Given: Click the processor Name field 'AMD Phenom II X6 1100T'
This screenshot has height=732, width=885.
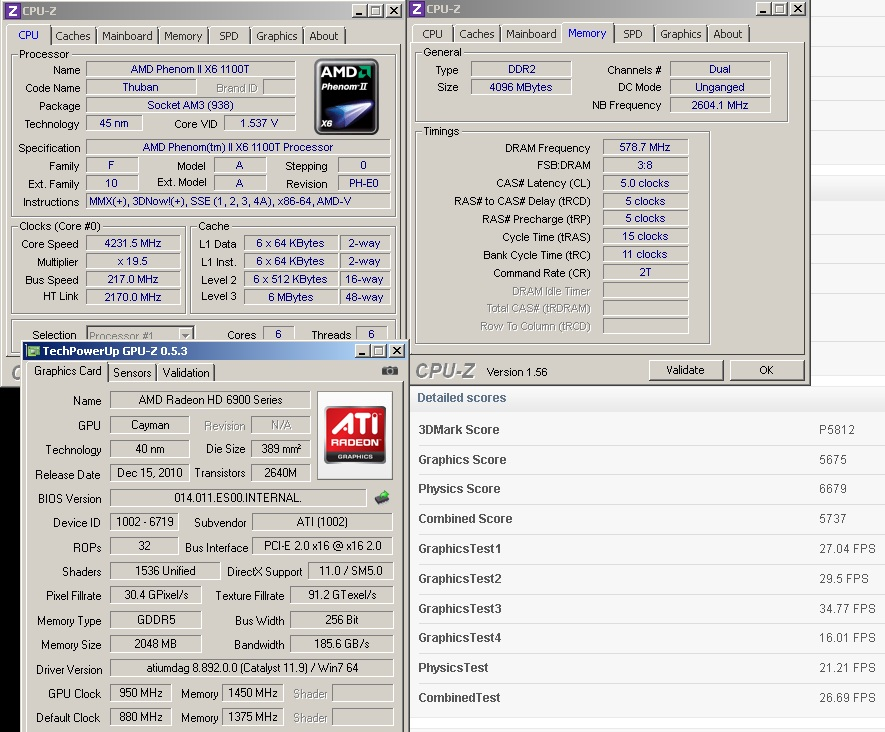Looking at the screenshot, I should point(190,69).
